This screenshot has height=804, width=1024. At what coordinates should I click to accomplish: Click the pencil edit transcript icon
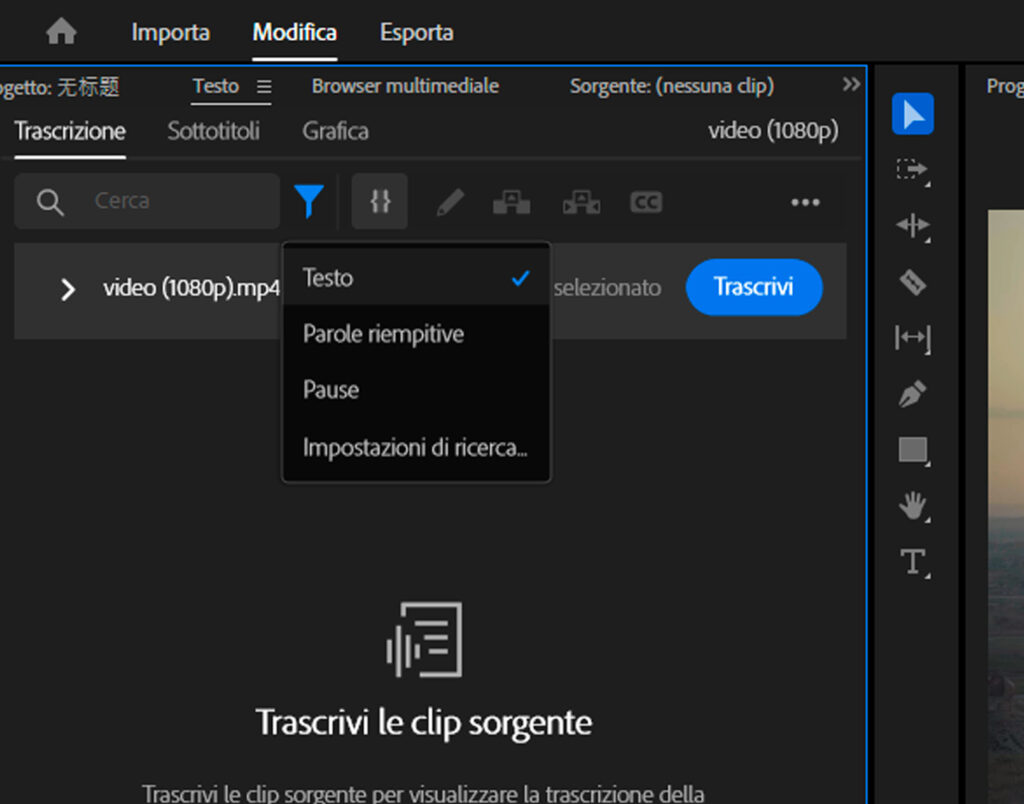(450, 202)
